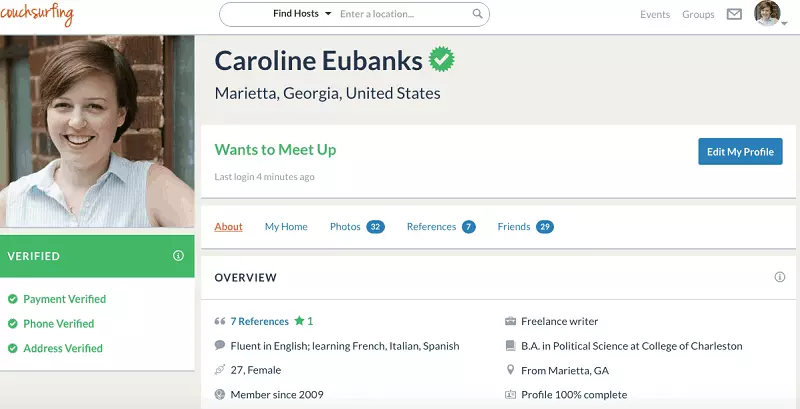Expand the Find Hosts dropdown
This screenshot has width=800, height=409.
(x=302, y=14)
